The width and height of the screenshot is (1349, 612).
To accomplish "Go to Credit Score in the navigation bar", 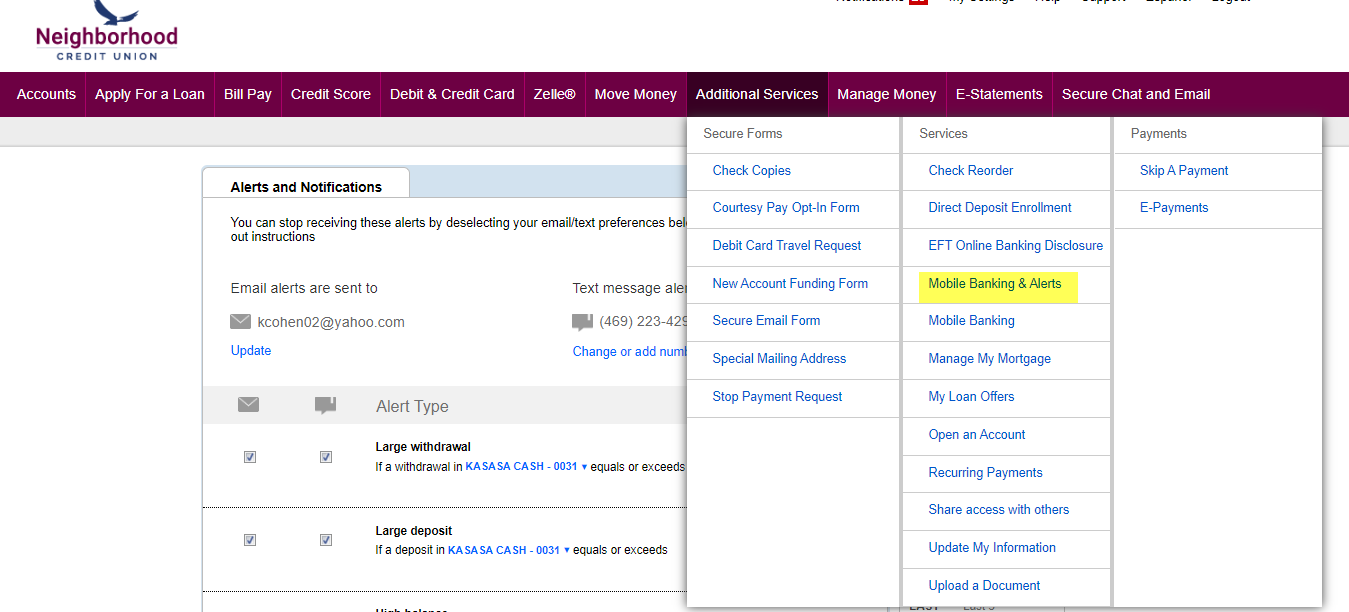I will [331, 94].
